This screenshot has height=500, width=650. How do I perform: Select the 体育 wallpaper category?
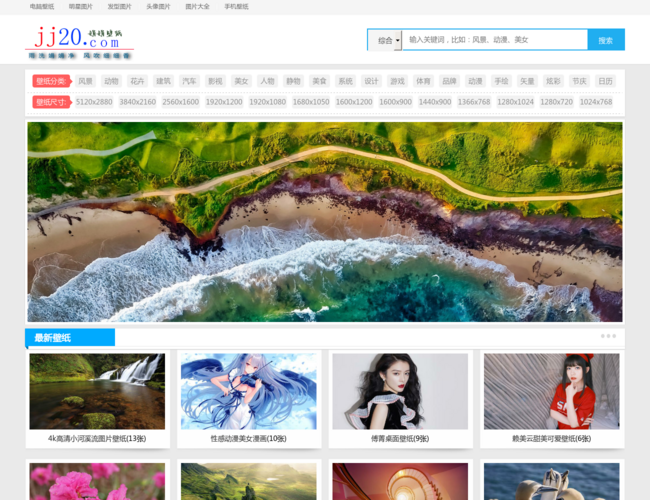(x=423, y=81)
